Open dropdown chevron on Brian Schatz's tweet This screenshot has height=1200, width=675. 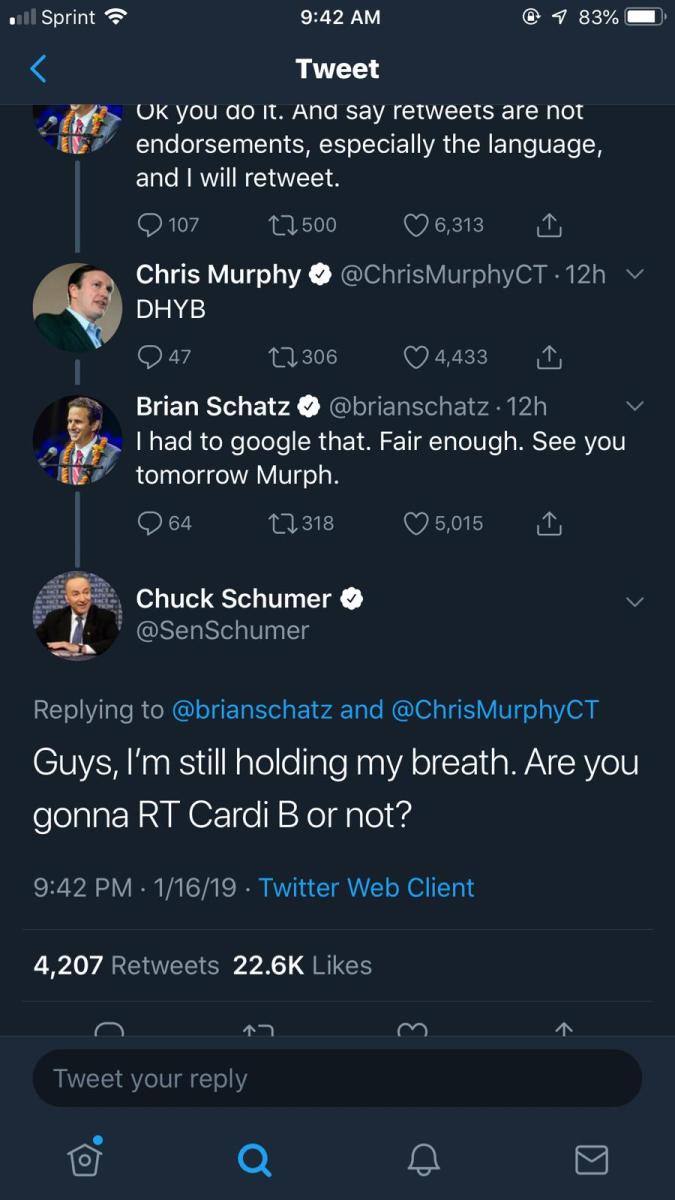click(634, 406)
